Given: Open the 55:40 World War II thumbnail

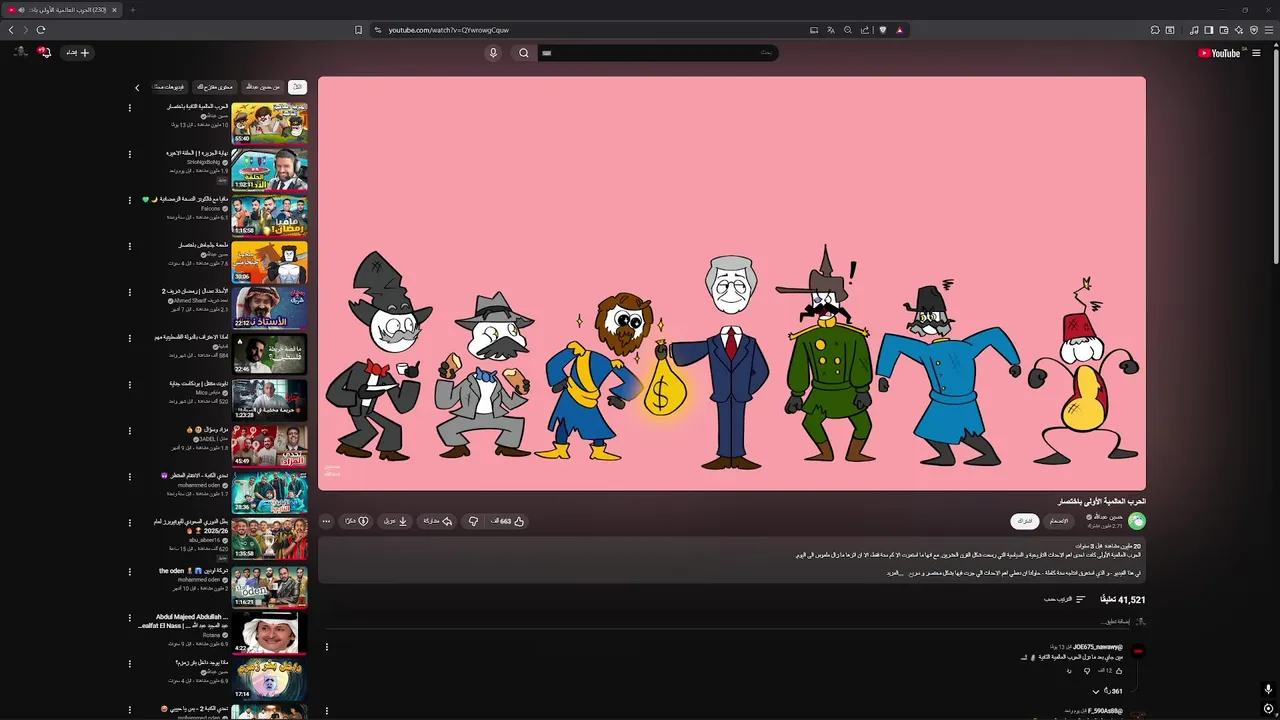Looking at the screenshot, I should pos(270,123).
